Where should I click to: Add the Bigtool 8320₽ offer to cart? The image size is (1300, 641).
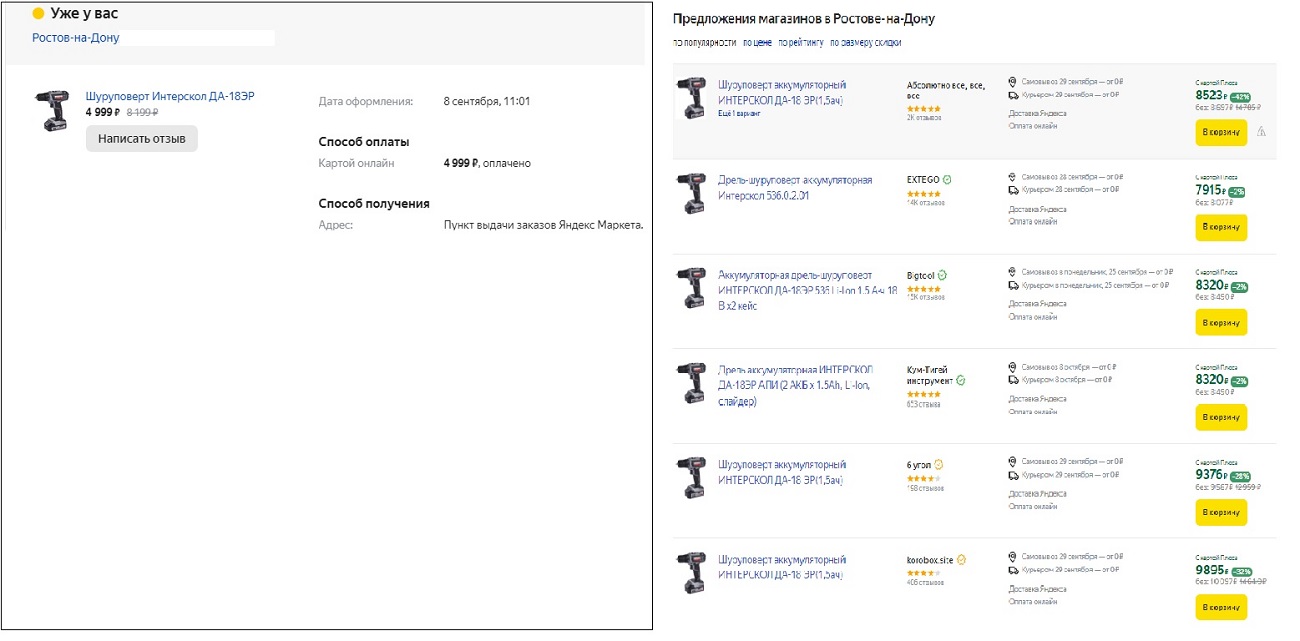pyautogui.click(x=1221, y=322)
